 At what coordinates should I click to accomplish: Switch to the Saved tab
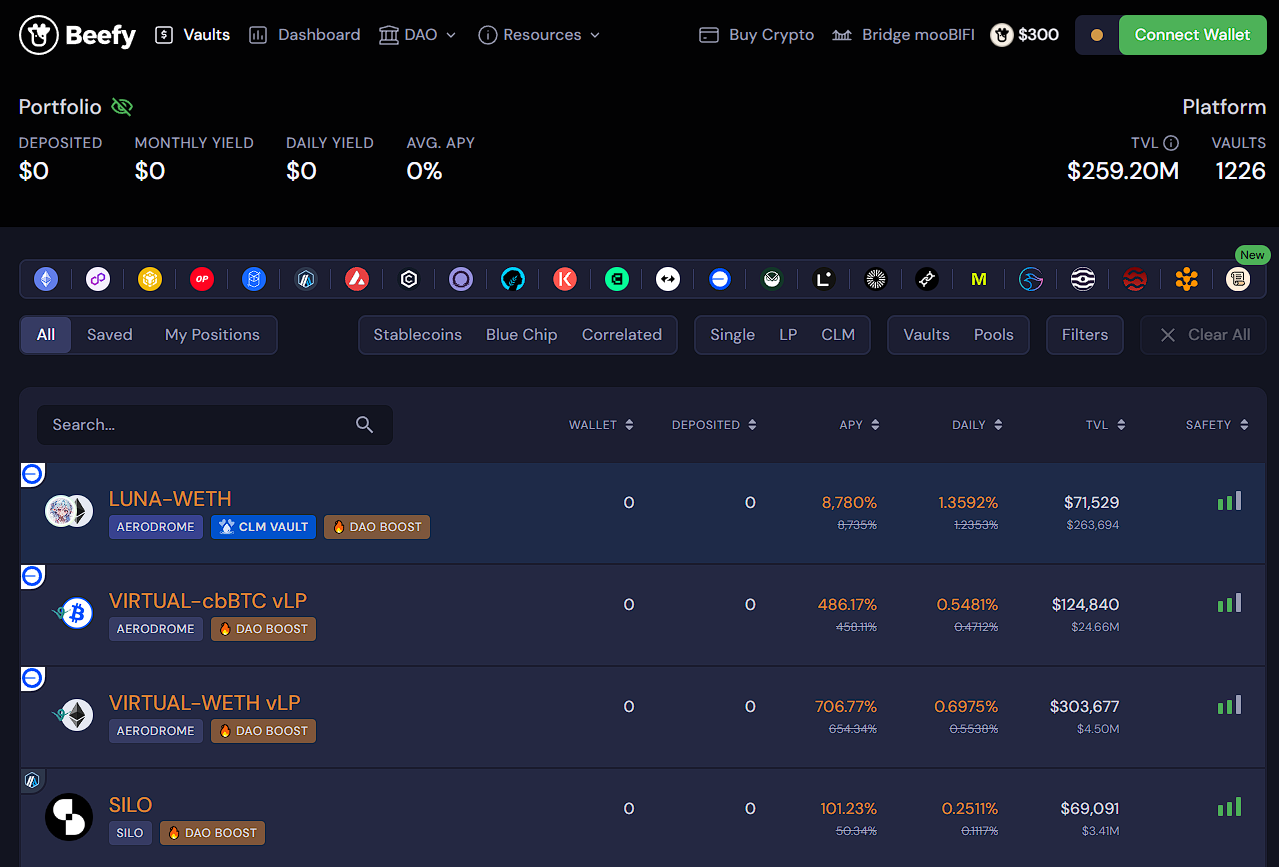click(x=109, y=335)
